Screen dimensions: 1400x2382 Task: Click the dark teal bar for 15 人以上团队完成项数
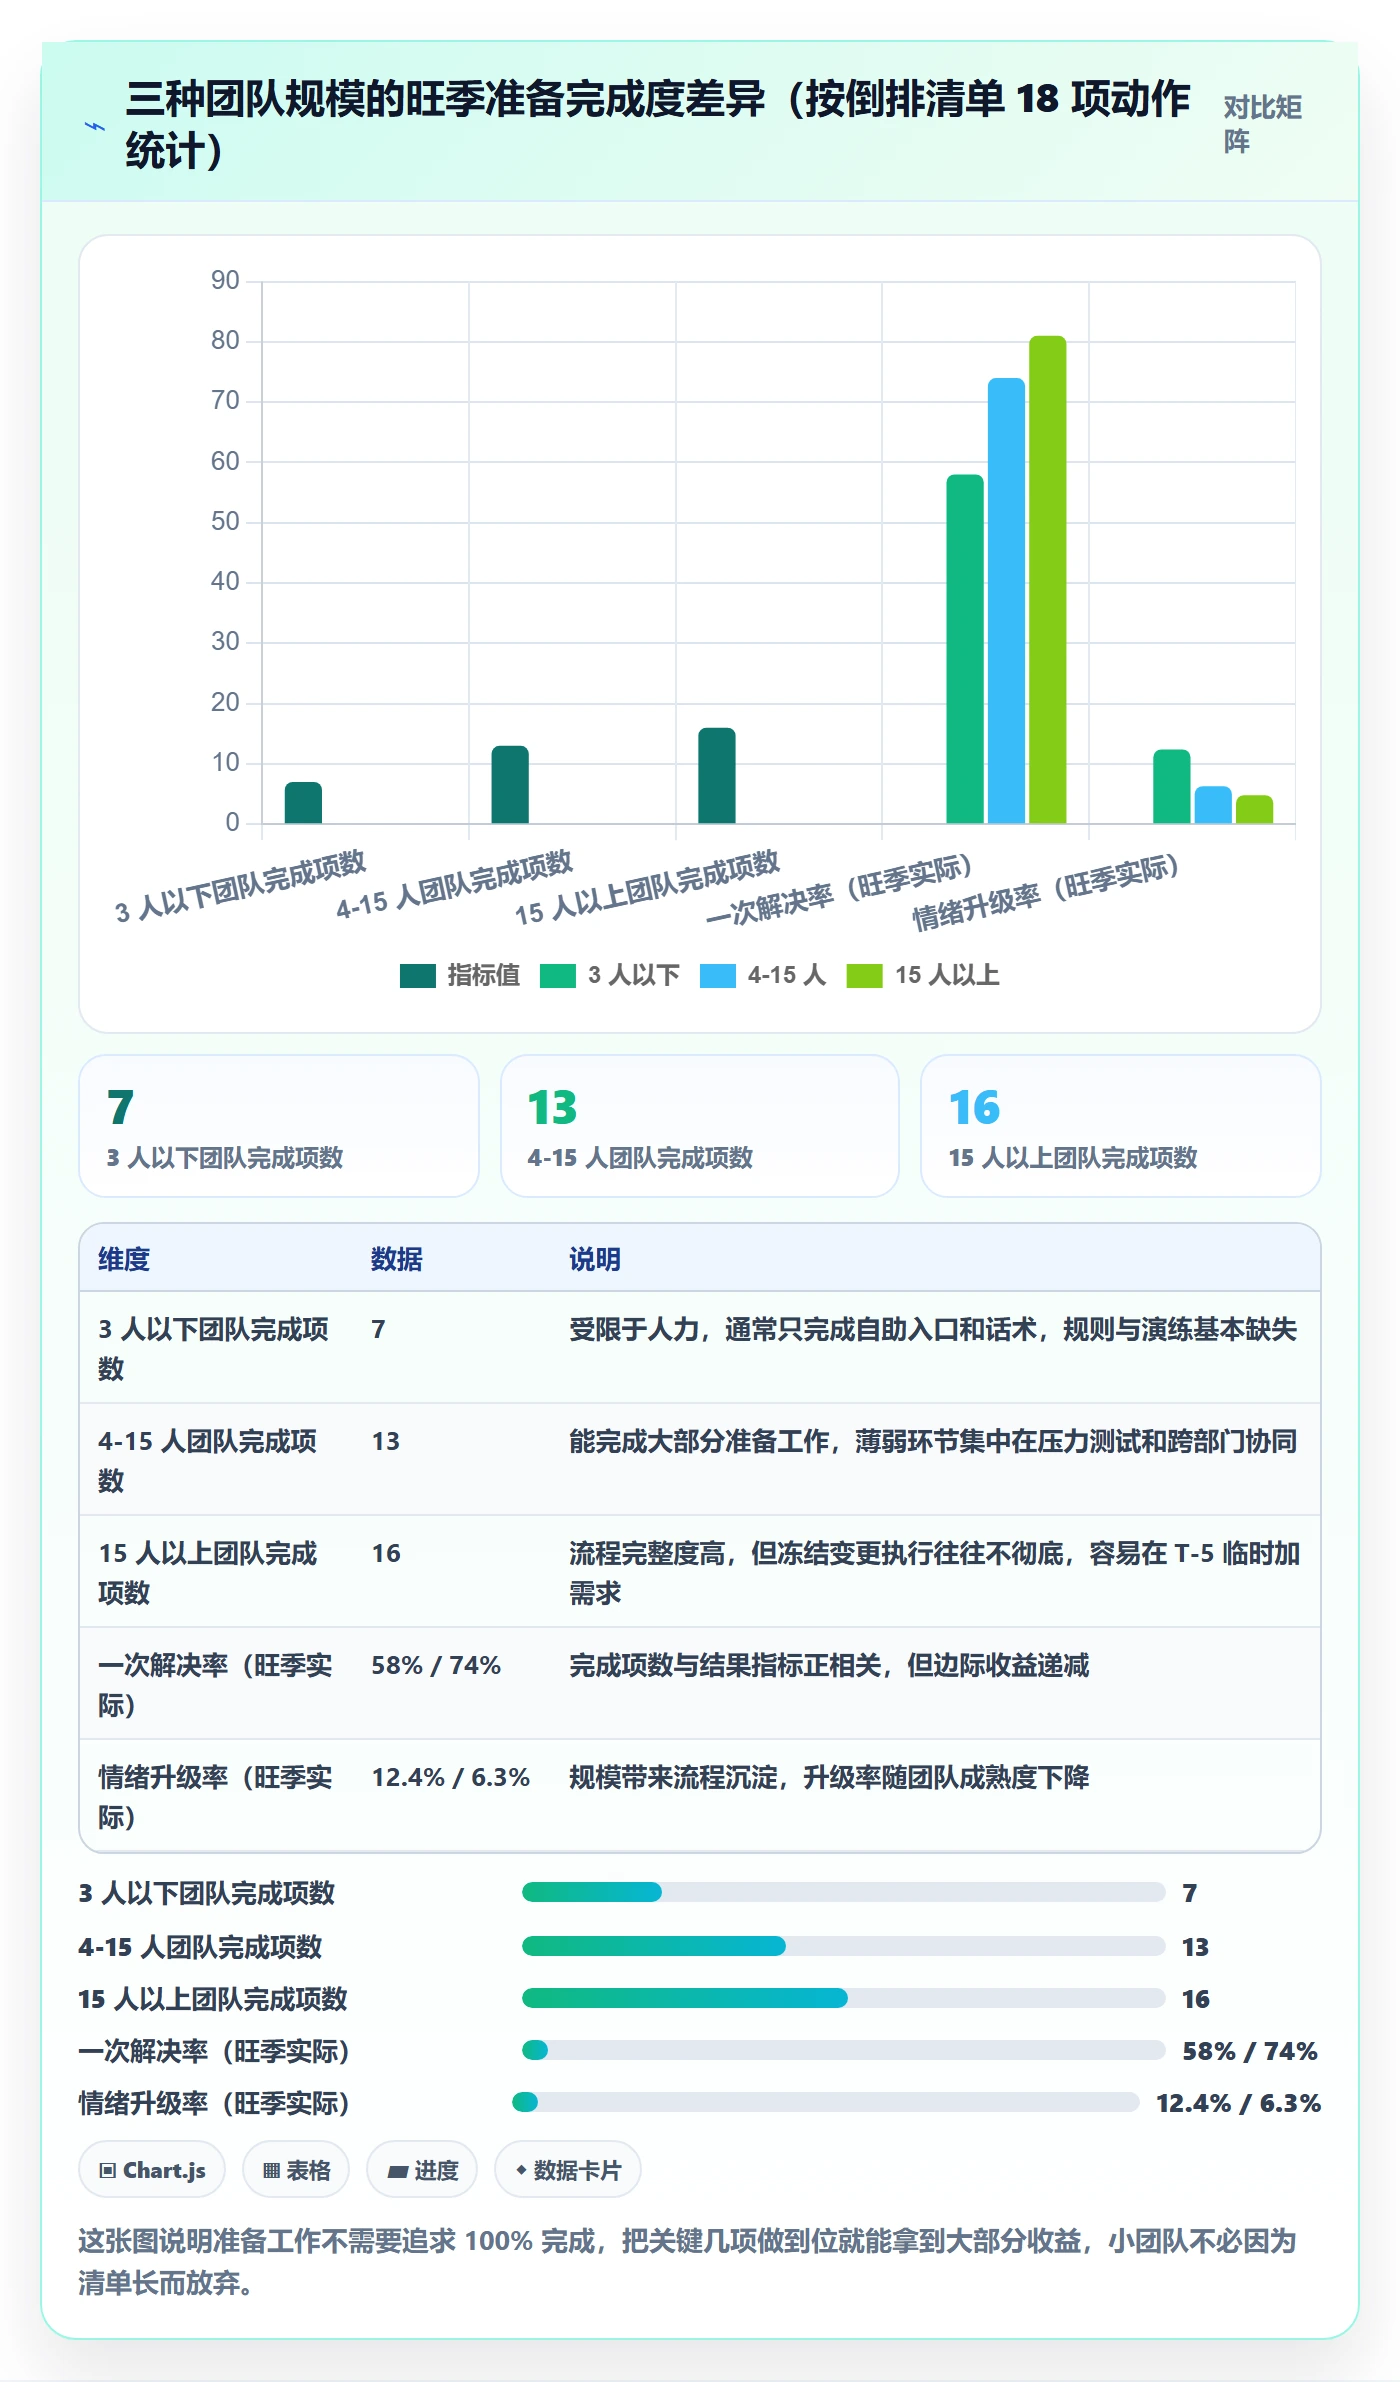pos(717,776)
